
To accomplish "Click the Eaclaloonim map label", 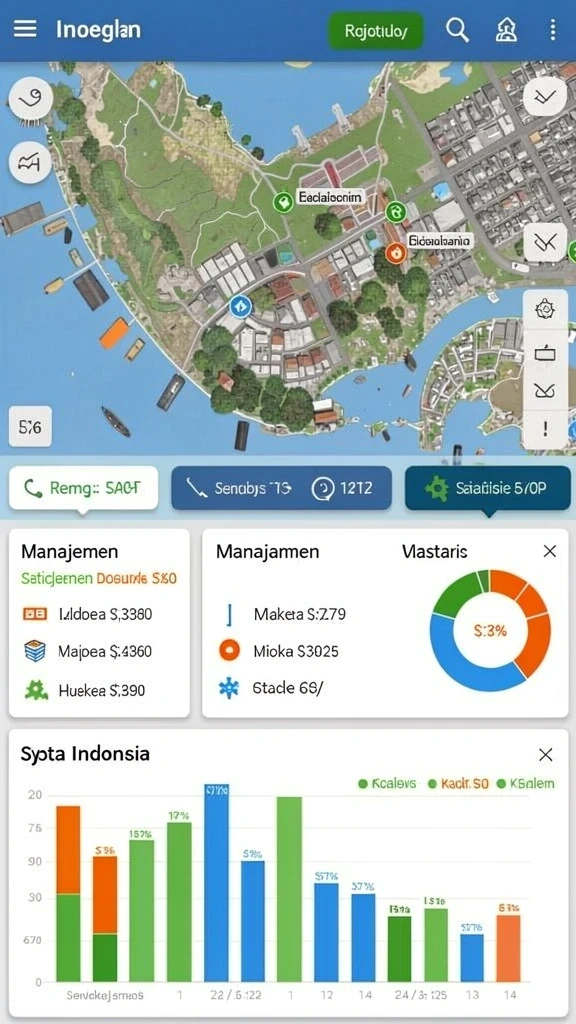I will click(x=330, y=197).
